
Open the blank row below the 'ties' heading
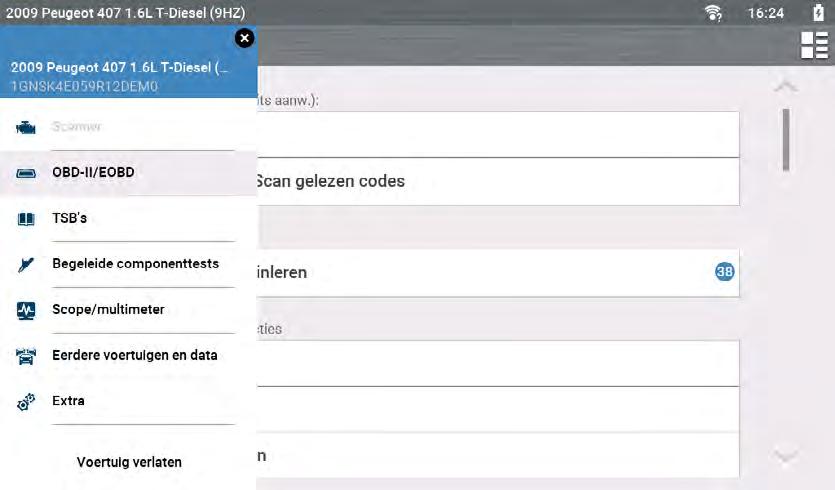[498, 363]
